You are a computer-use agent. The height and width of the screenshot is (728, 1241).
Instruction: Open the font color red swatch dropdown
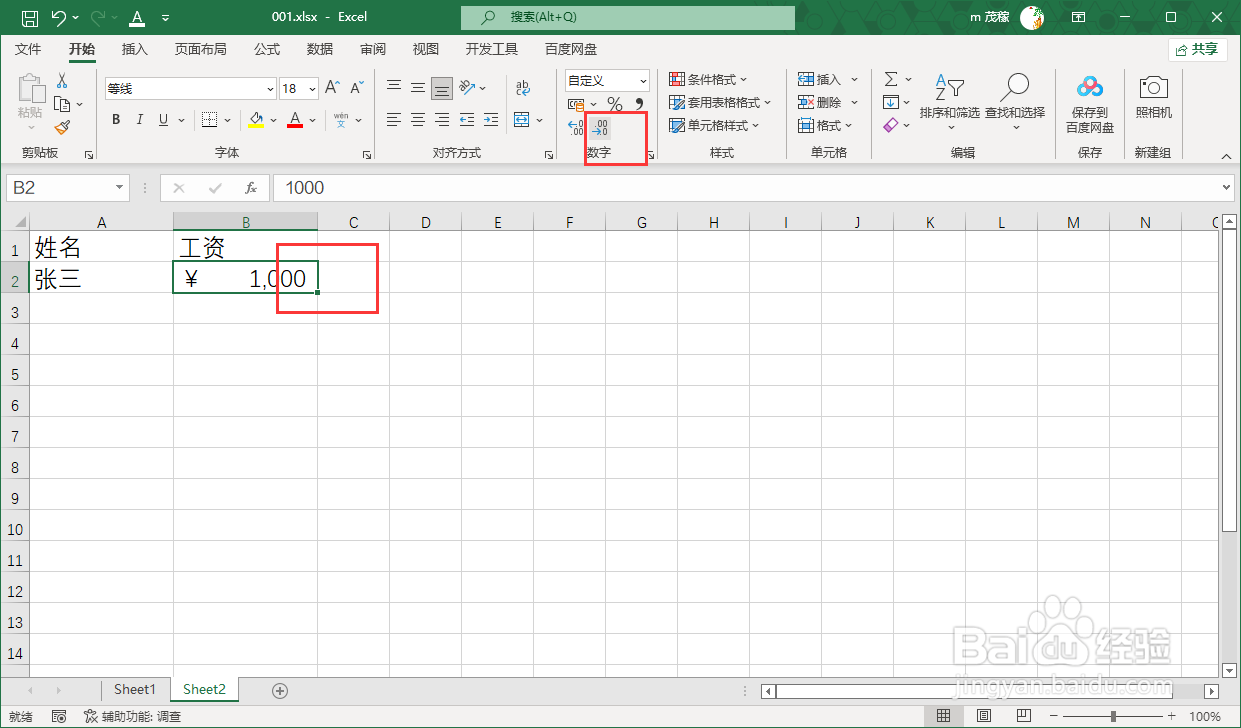(x=311, y=119)
